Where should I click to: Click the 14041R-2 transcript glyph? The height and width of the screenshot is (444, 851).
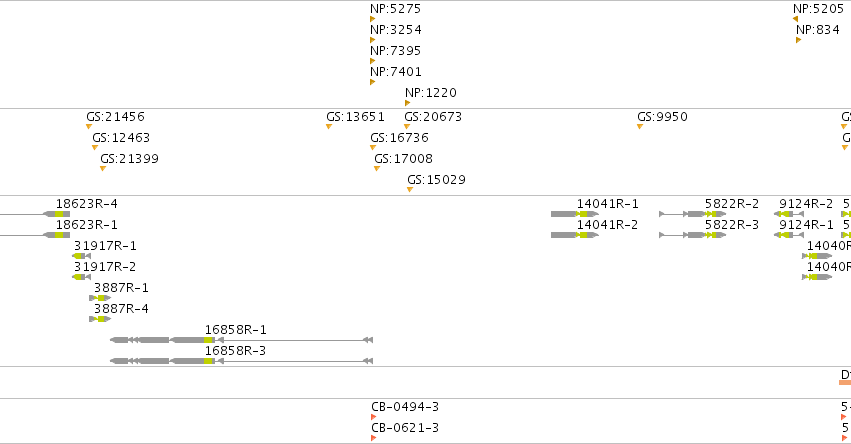point(575,235)
